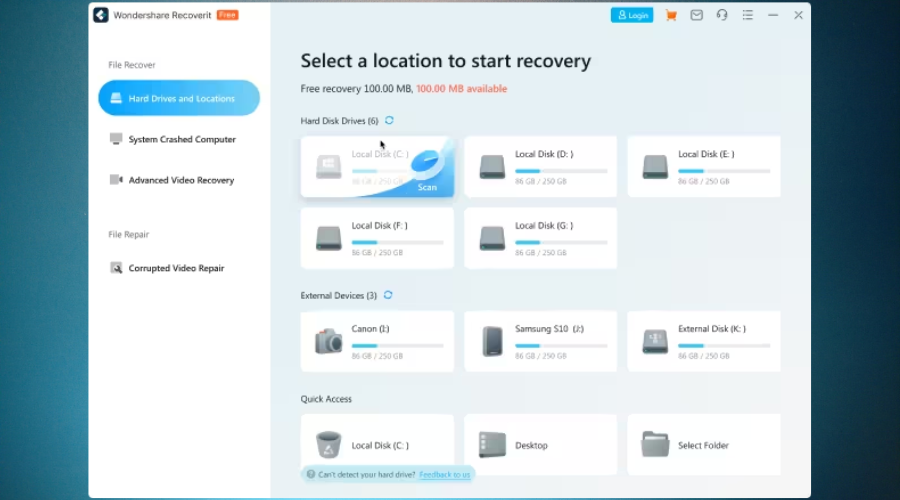Click Local Disk (E:) usage bar
This screenshot has width=900, height=500.
(x=724, y=170)
